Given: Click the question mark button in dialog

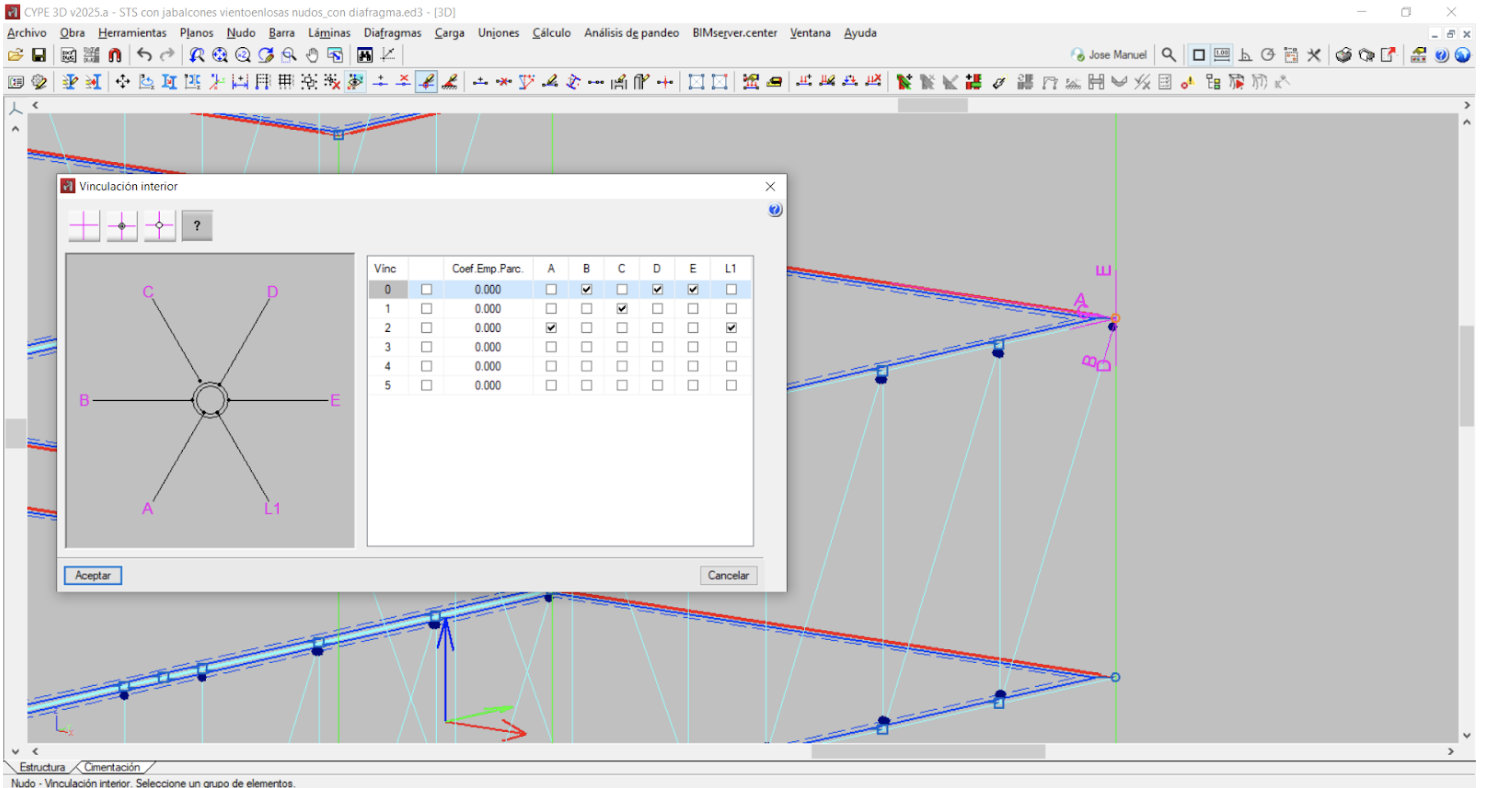Looking at the screenshot, I should [197, 226].
